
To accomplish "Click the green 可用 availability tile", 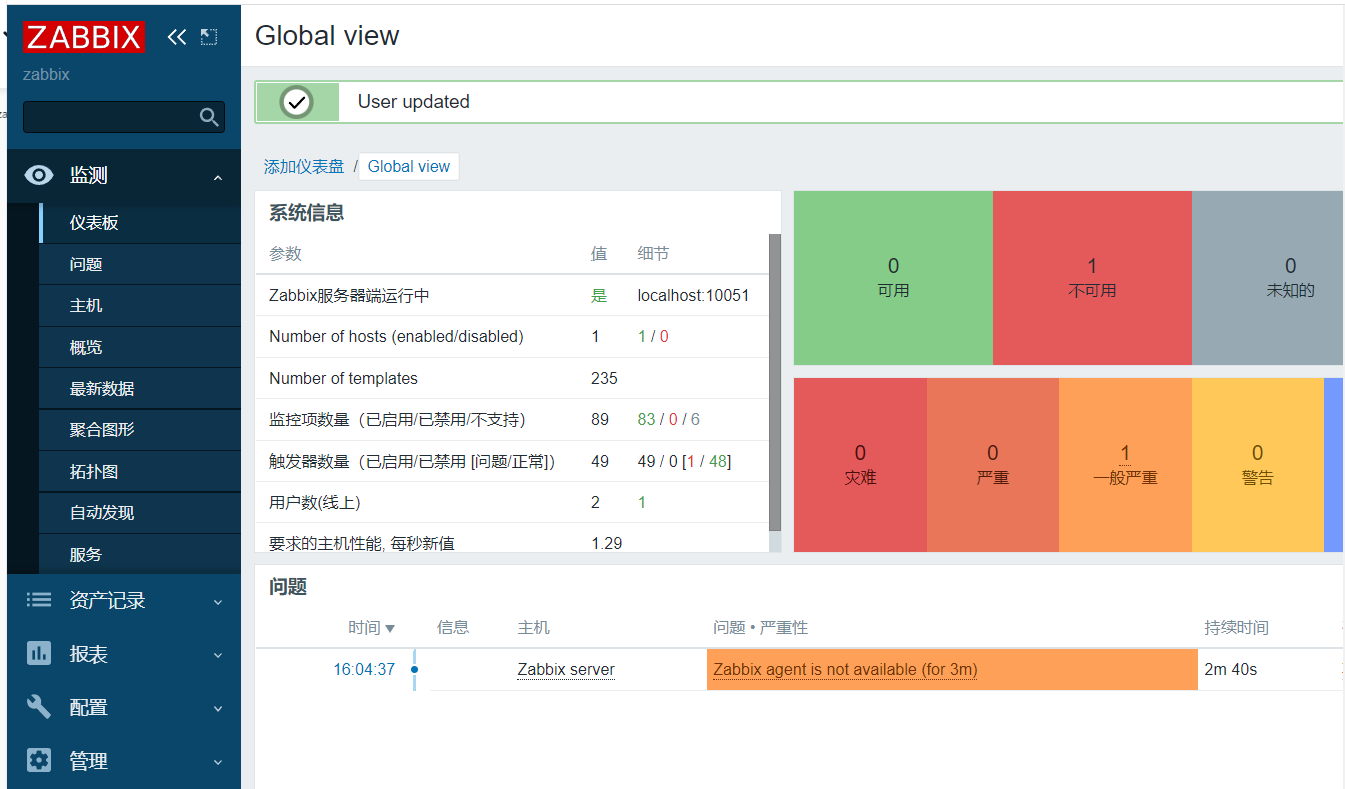I will (893, 277).
